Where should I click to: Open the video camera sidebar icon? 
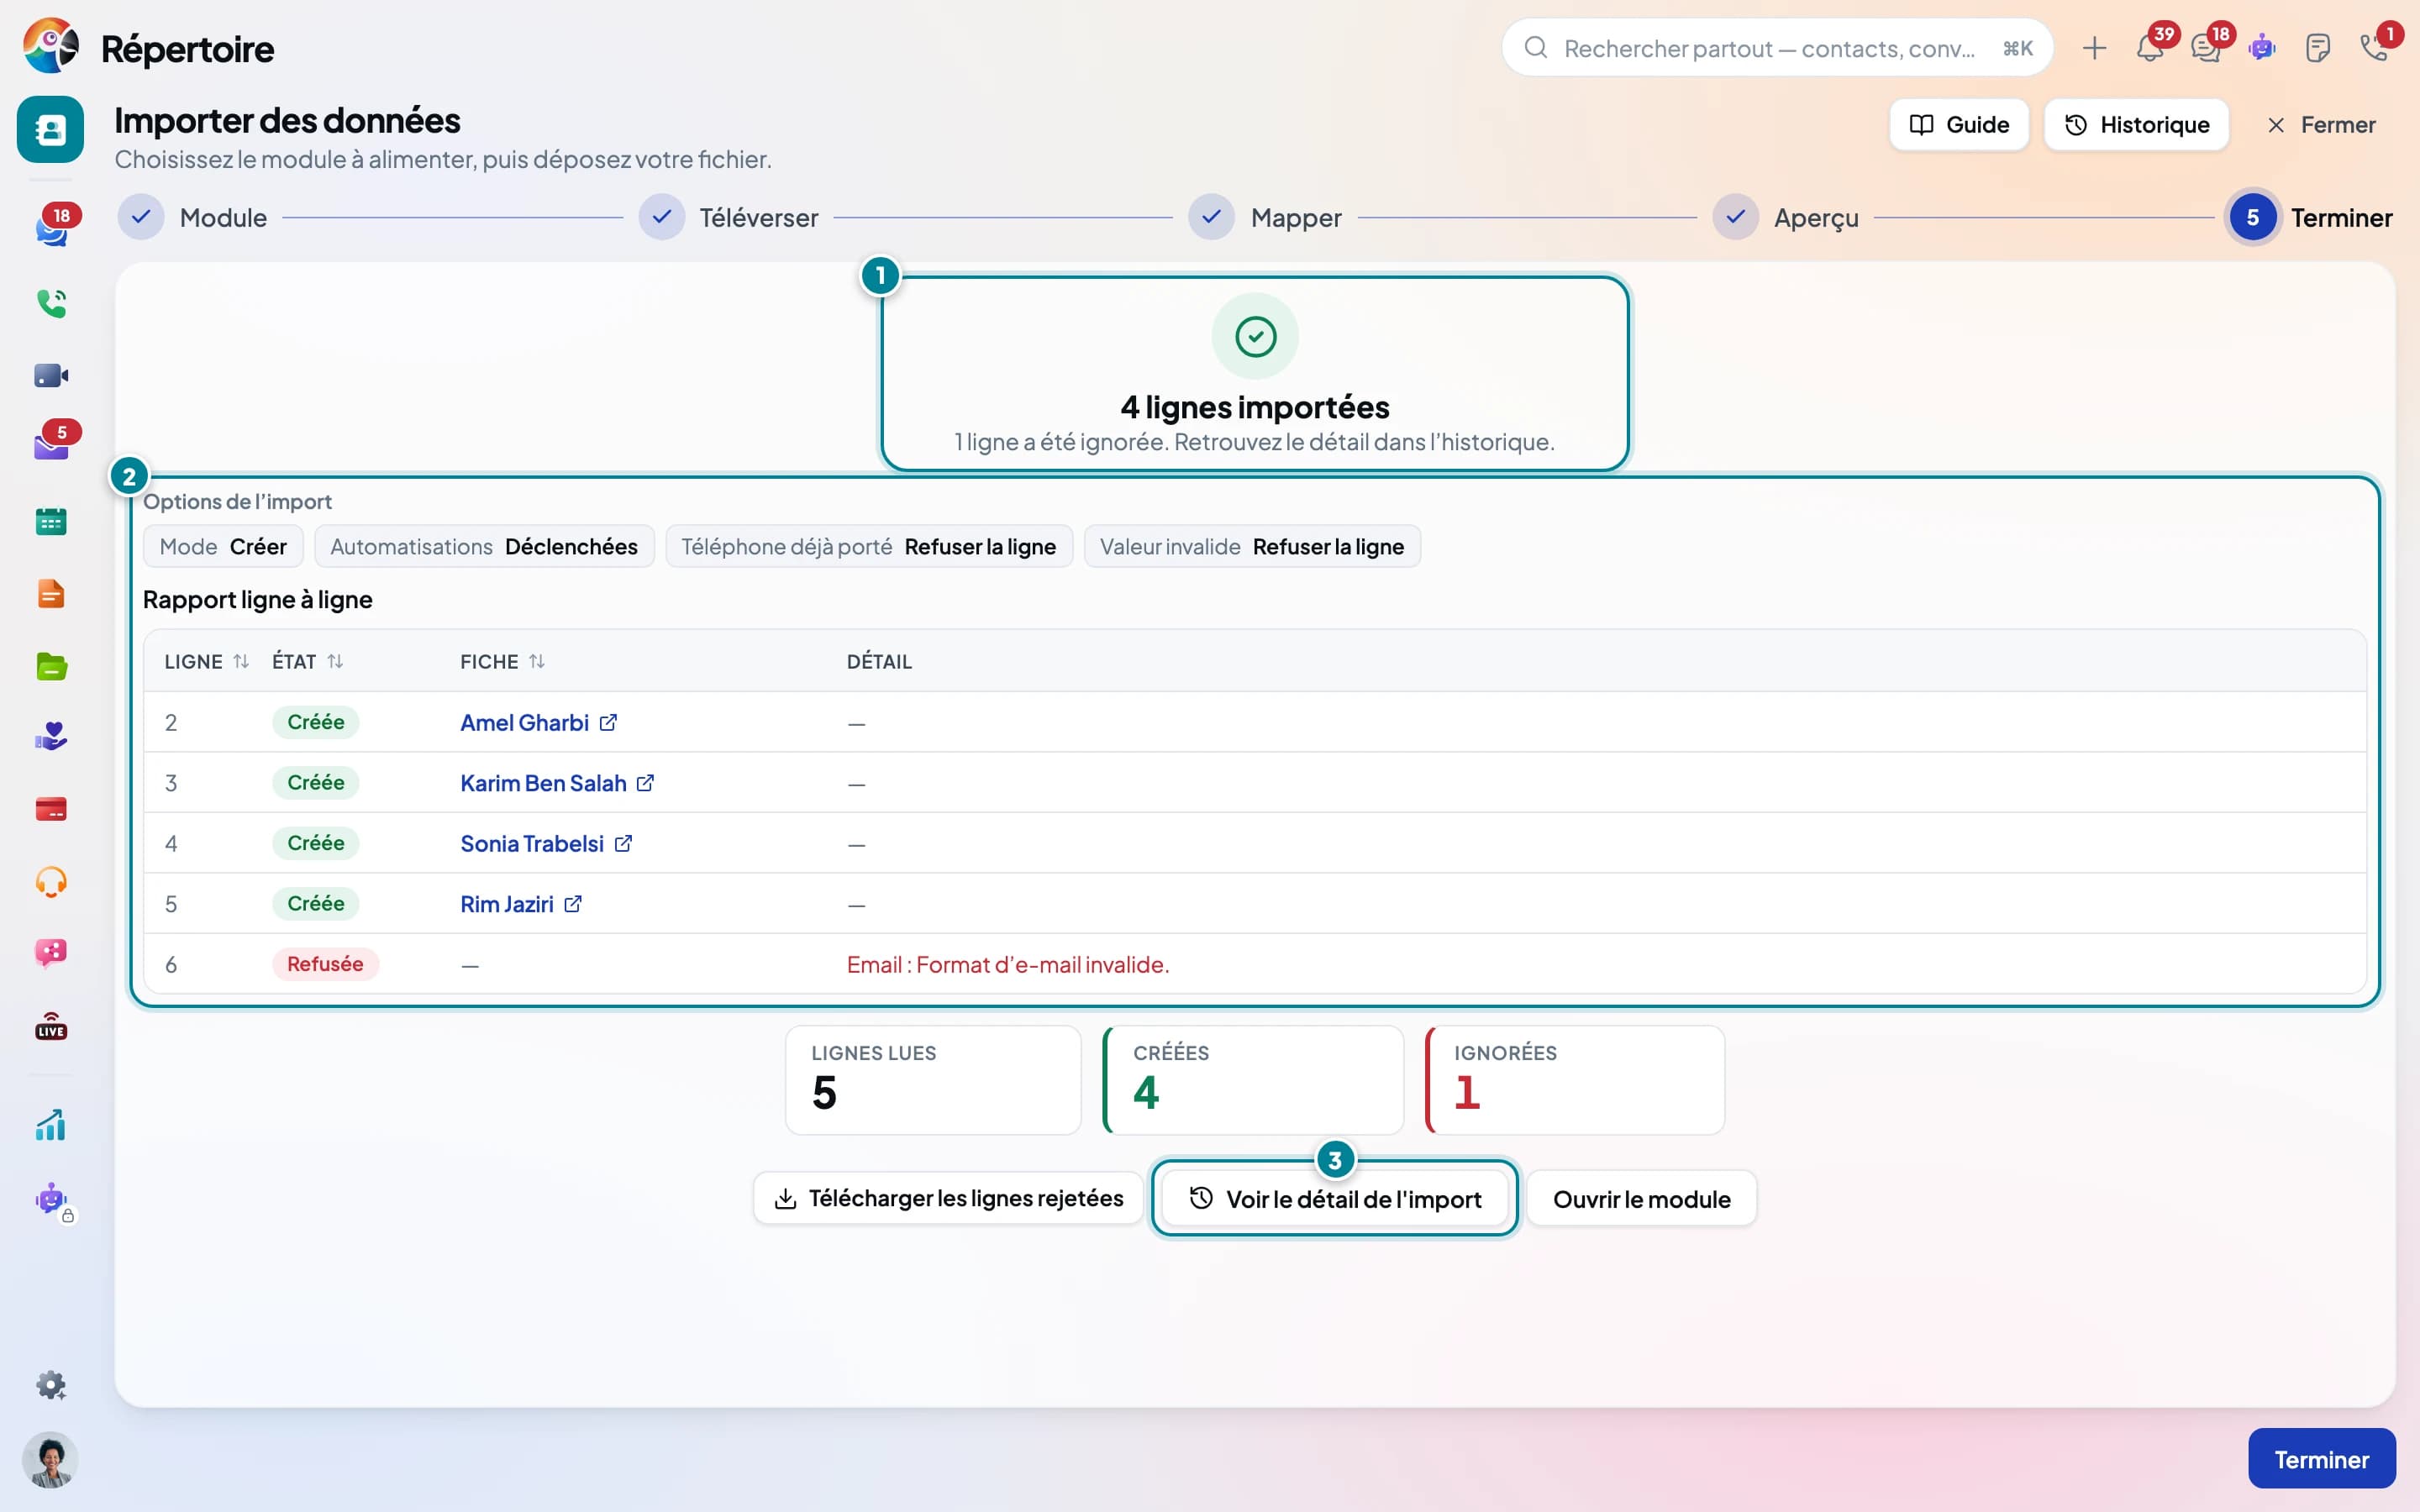click(51, 375)
